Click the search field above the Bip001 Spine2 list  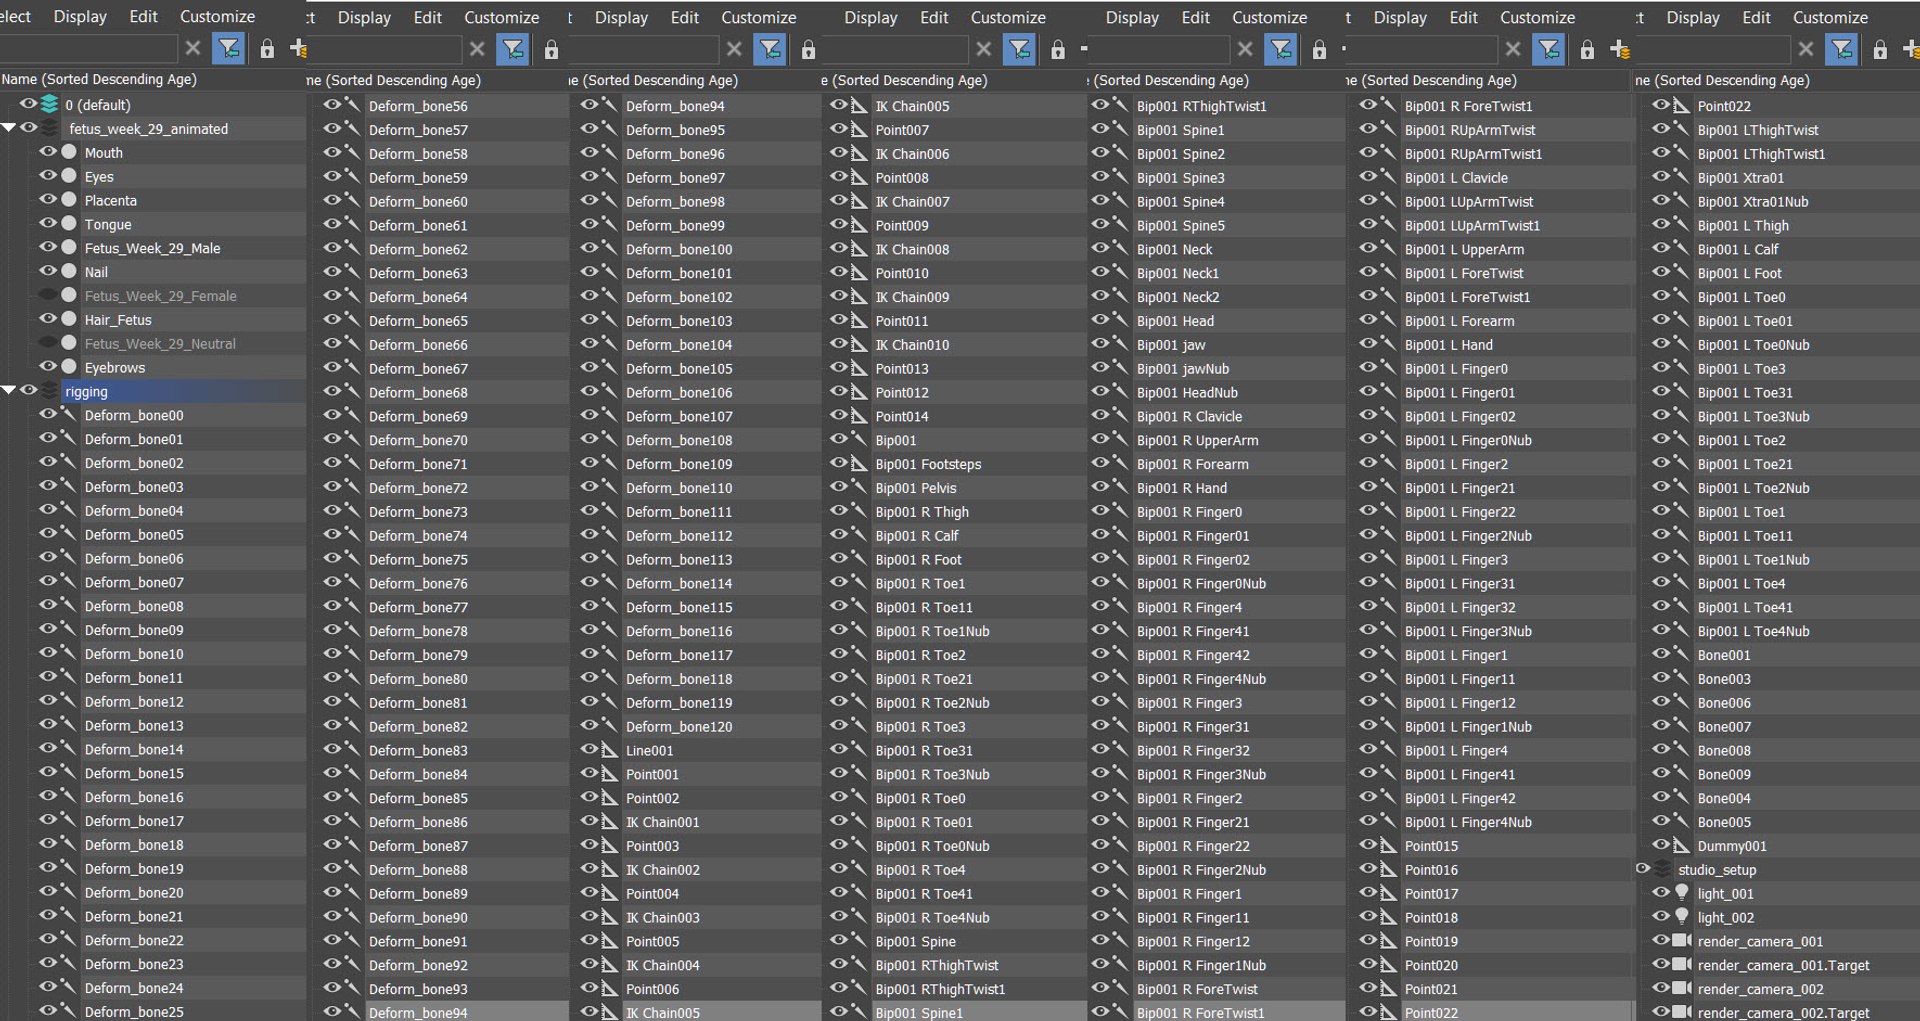[1158, 49]
